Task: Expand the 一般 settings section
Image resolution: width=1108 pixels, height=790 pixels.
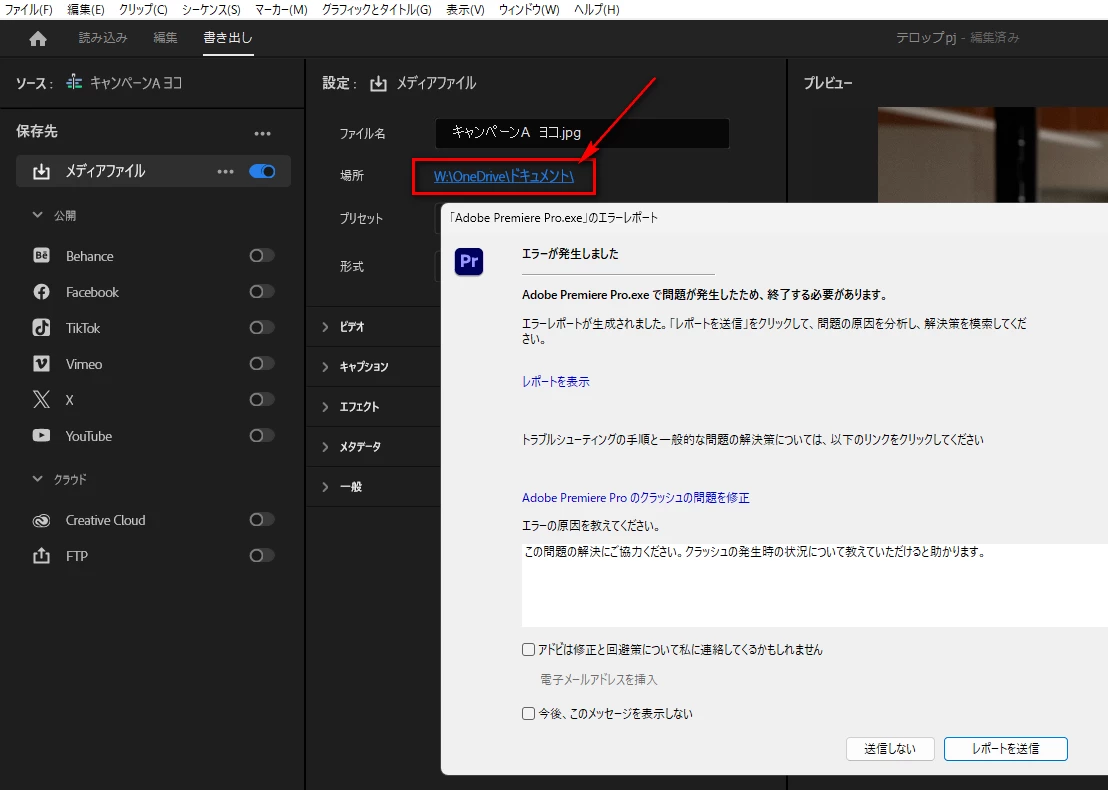Action: [x=325, y=487]
